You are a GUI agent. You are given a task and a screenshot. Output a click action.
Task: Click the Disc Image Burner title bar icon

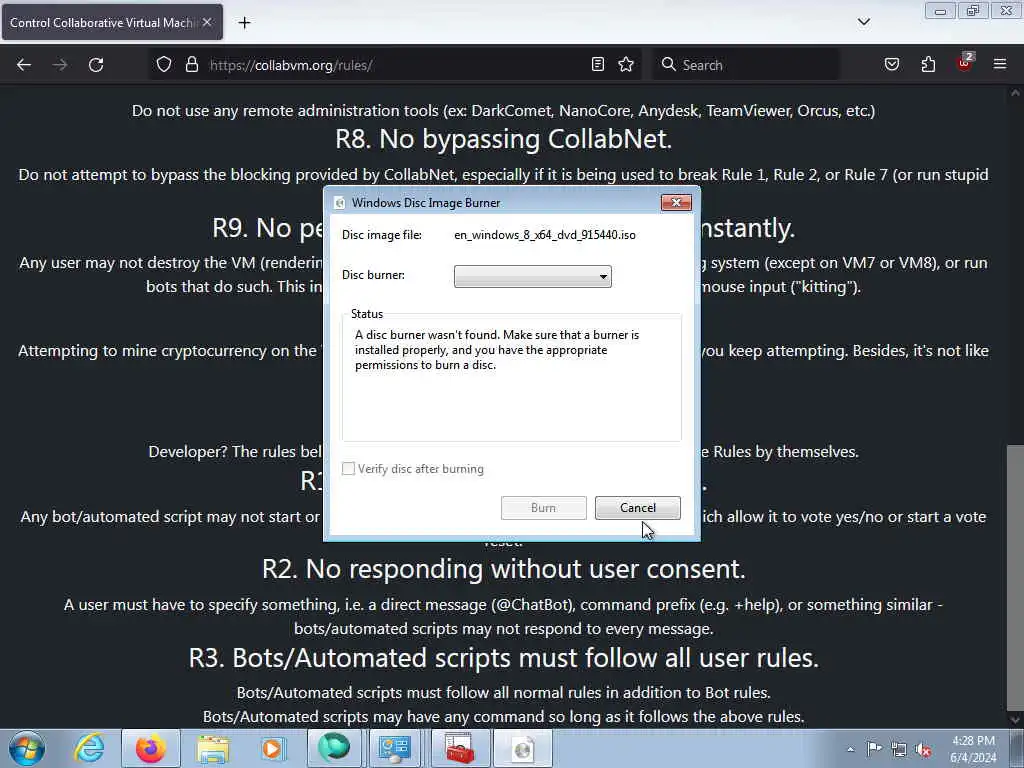[339, 203]
